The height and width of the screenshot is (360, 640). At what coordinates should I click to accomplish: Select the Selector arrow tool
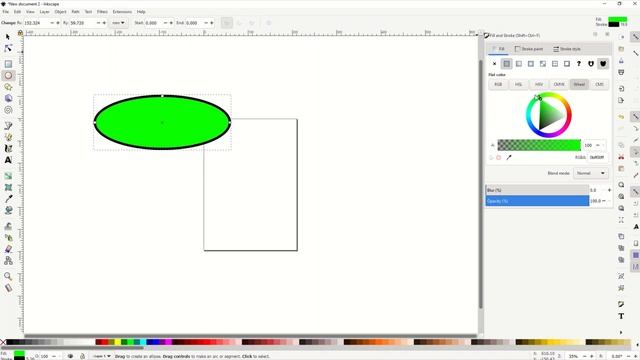(x=8, y=37)
